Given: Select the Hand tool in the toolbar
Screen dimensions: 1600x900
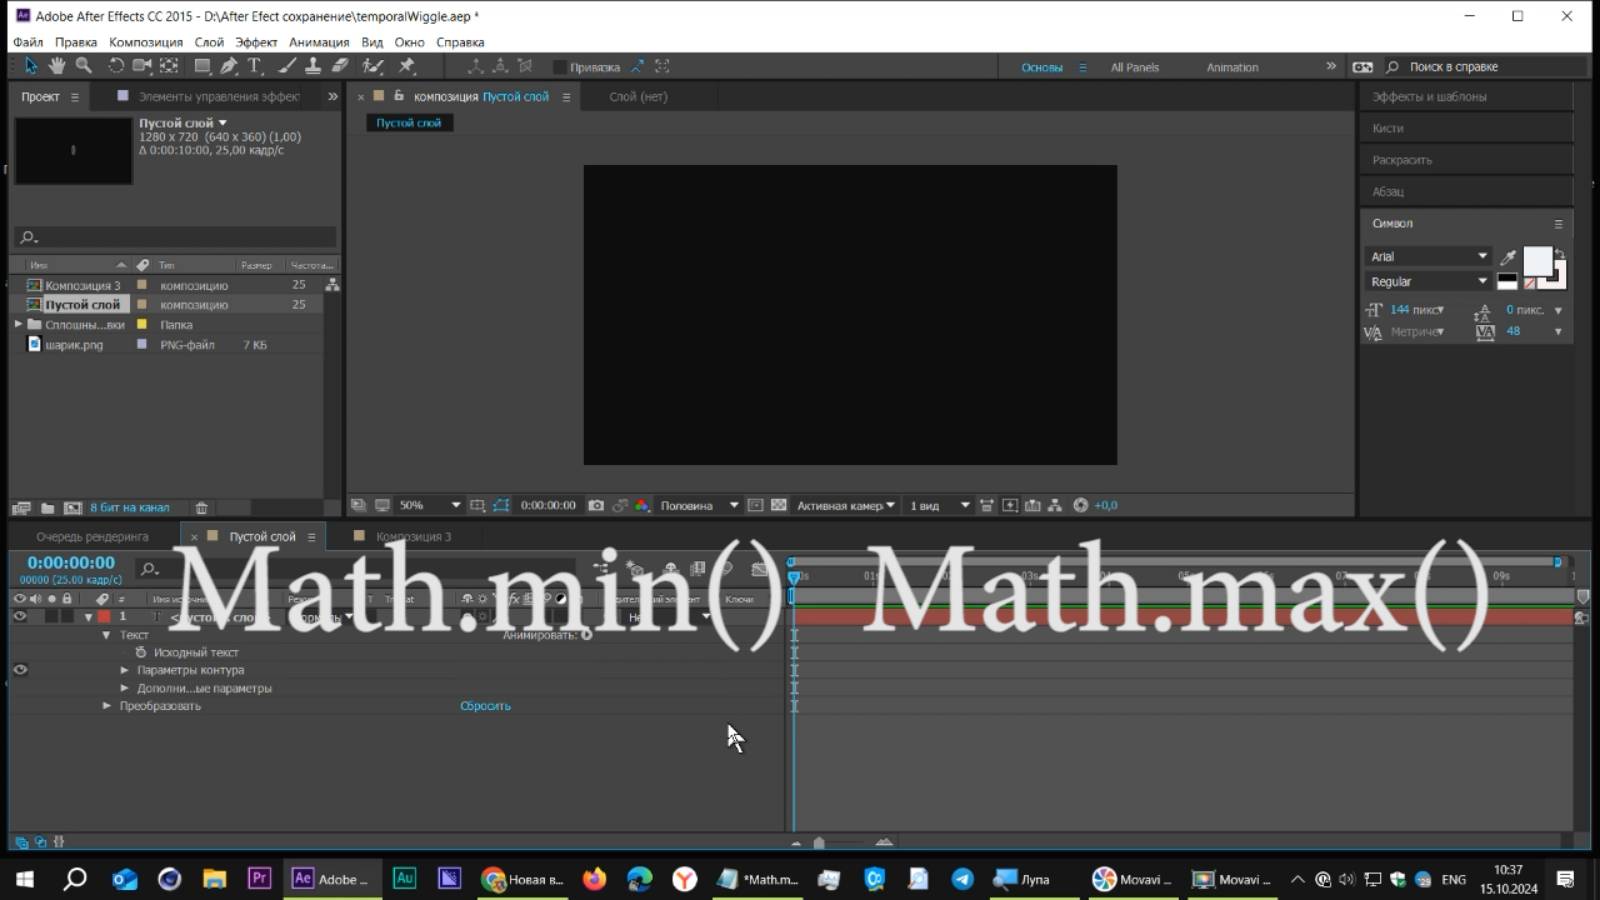Looking at the screenshot, I should point(57,66).
